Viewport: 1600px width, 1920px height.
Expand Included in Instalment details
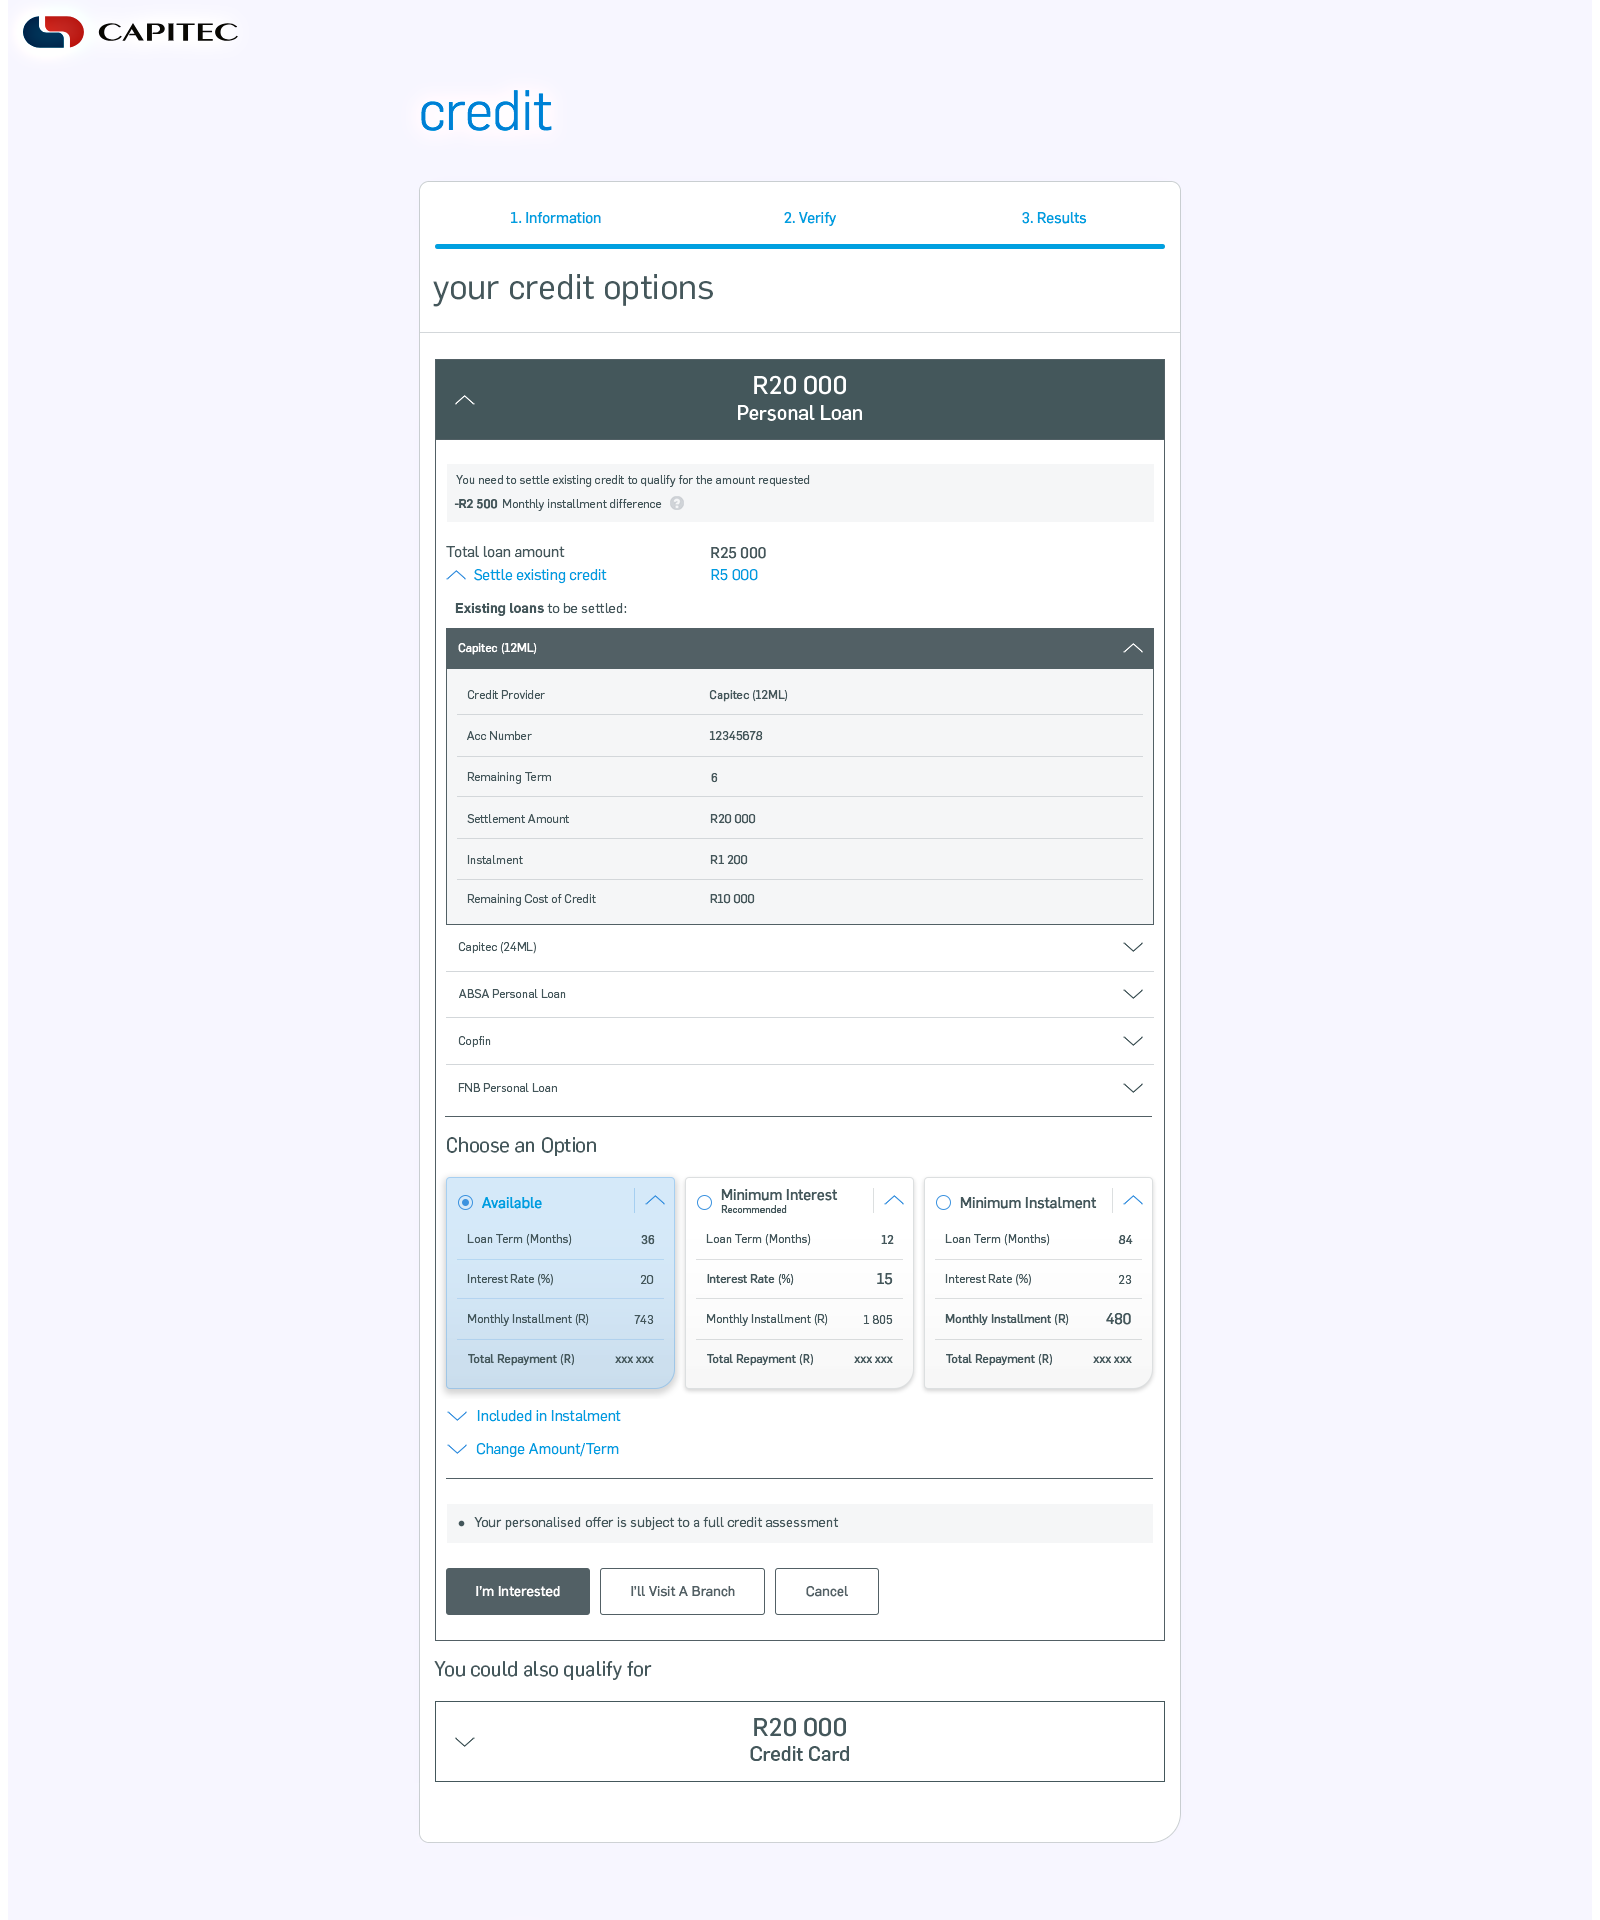(535, 1416)
